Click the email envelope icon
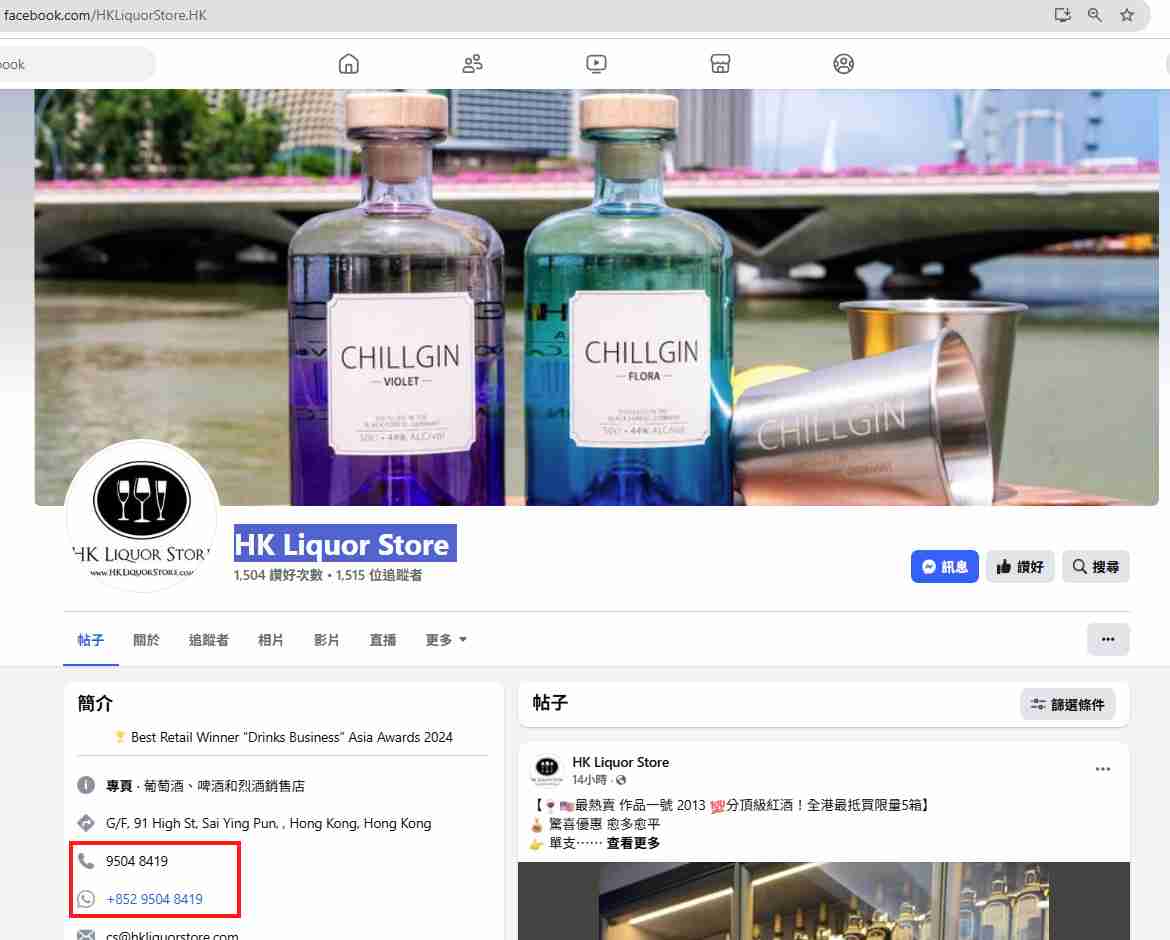 [86, 935]
